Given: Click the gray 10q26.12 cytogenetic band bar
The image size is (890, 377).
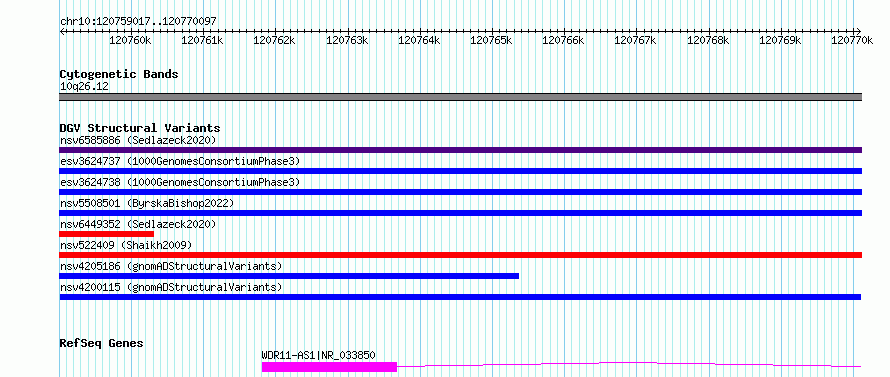Looking at the screenshot, I should (461, 97).
